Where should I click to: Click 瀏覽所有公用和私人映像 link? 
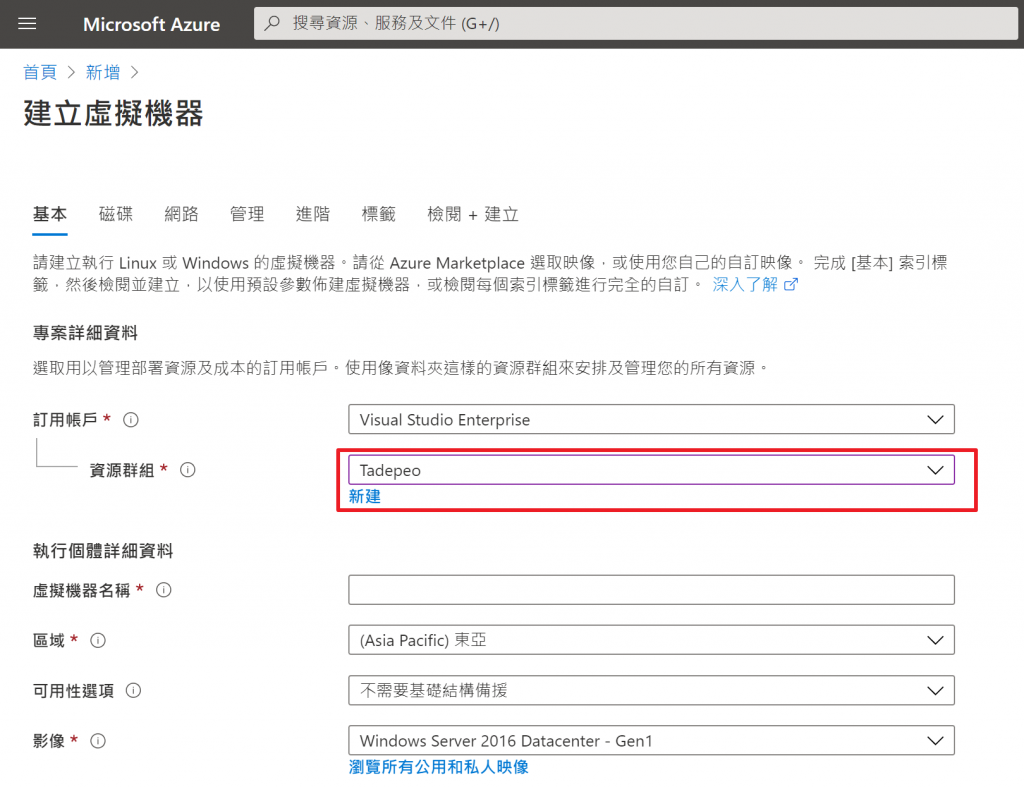pyautogui.click(x=438, y=767)
